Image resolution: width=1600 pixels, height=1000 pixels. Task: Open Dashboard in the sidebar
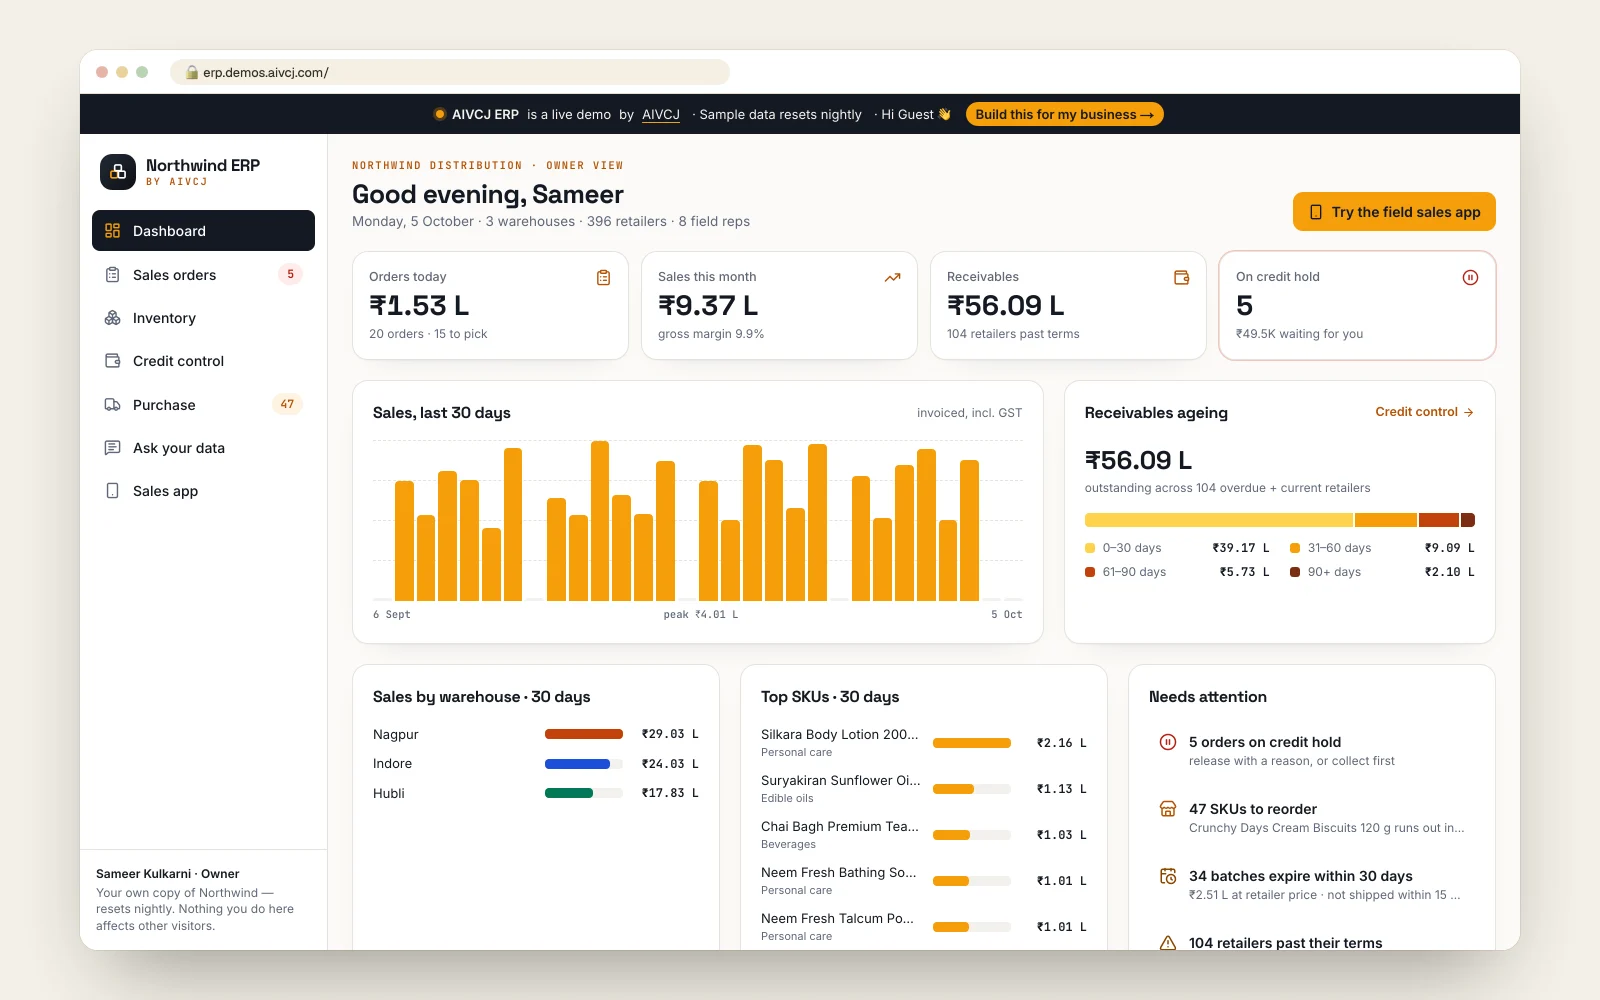coord(203,231)
